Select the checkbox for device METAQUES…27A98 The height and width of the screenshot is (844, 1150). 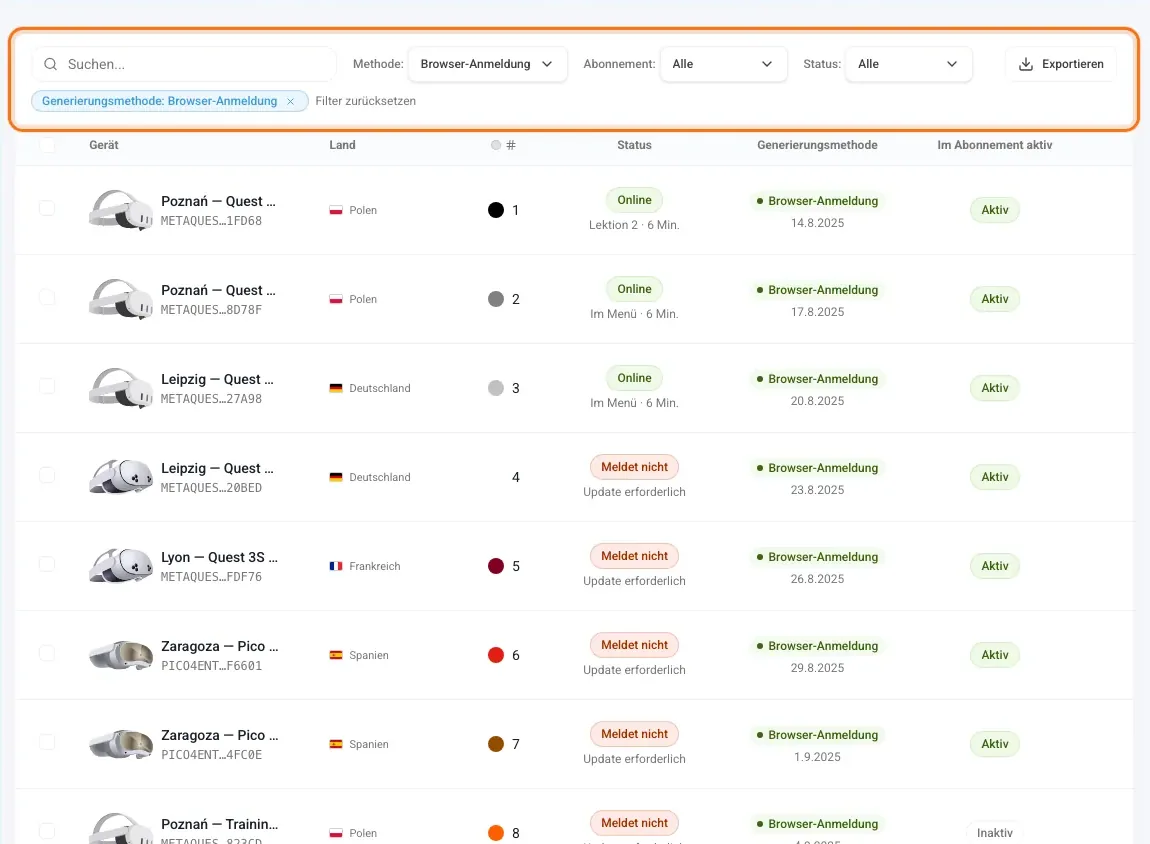tap(47, 386)
